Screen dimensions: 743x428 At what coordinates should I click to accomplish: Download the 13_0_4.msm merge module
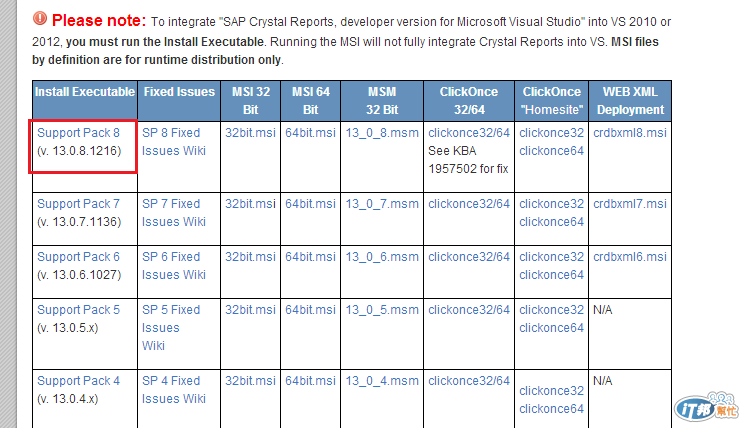point(382,381)
